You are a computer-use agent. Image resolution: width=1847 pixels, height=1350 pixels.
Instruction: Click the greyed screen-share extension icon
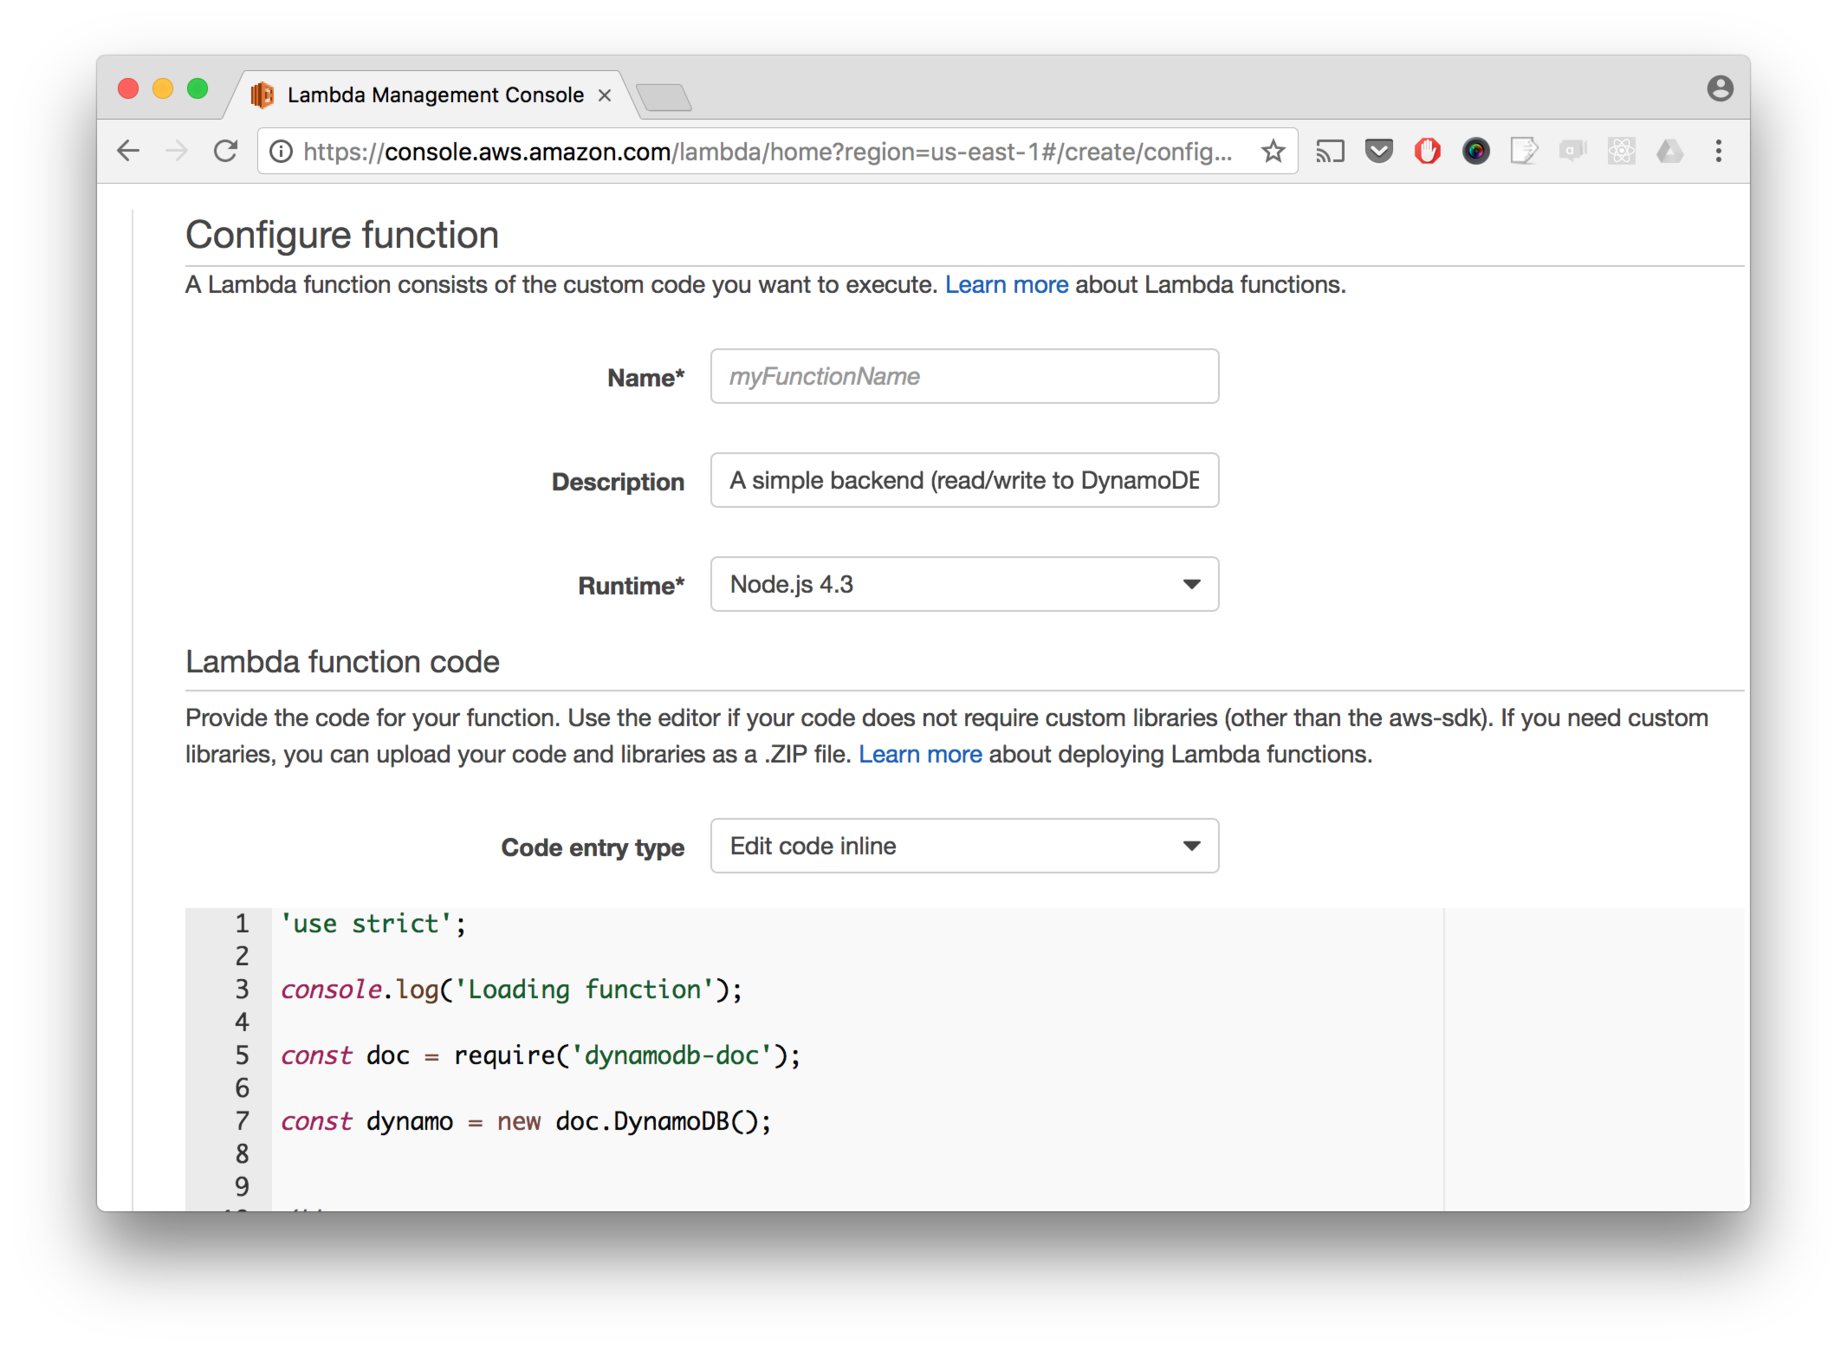pos(1572,151)
